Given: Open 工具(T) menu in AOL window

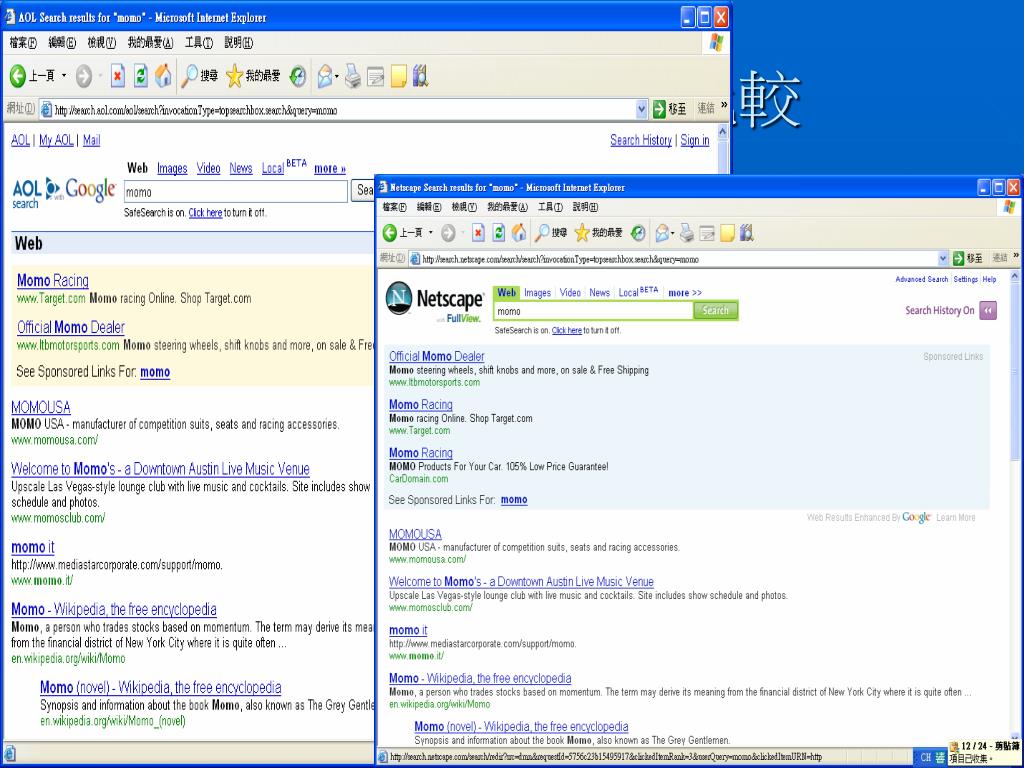Looking at the screenshot, I should click(199, 42).
